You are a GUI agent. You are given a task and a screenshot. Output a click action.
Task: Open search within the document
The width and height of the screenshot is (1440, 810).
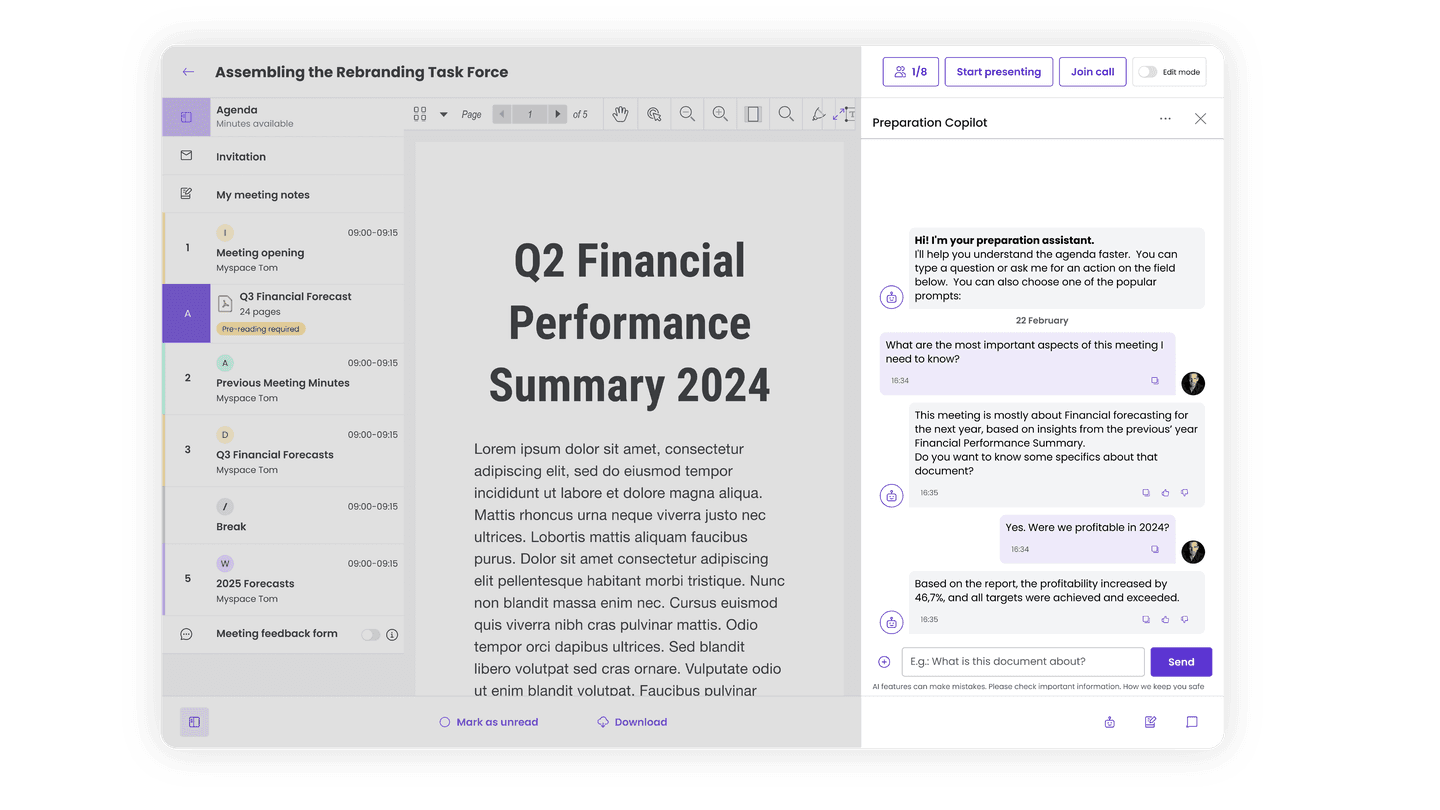[786, 113]
